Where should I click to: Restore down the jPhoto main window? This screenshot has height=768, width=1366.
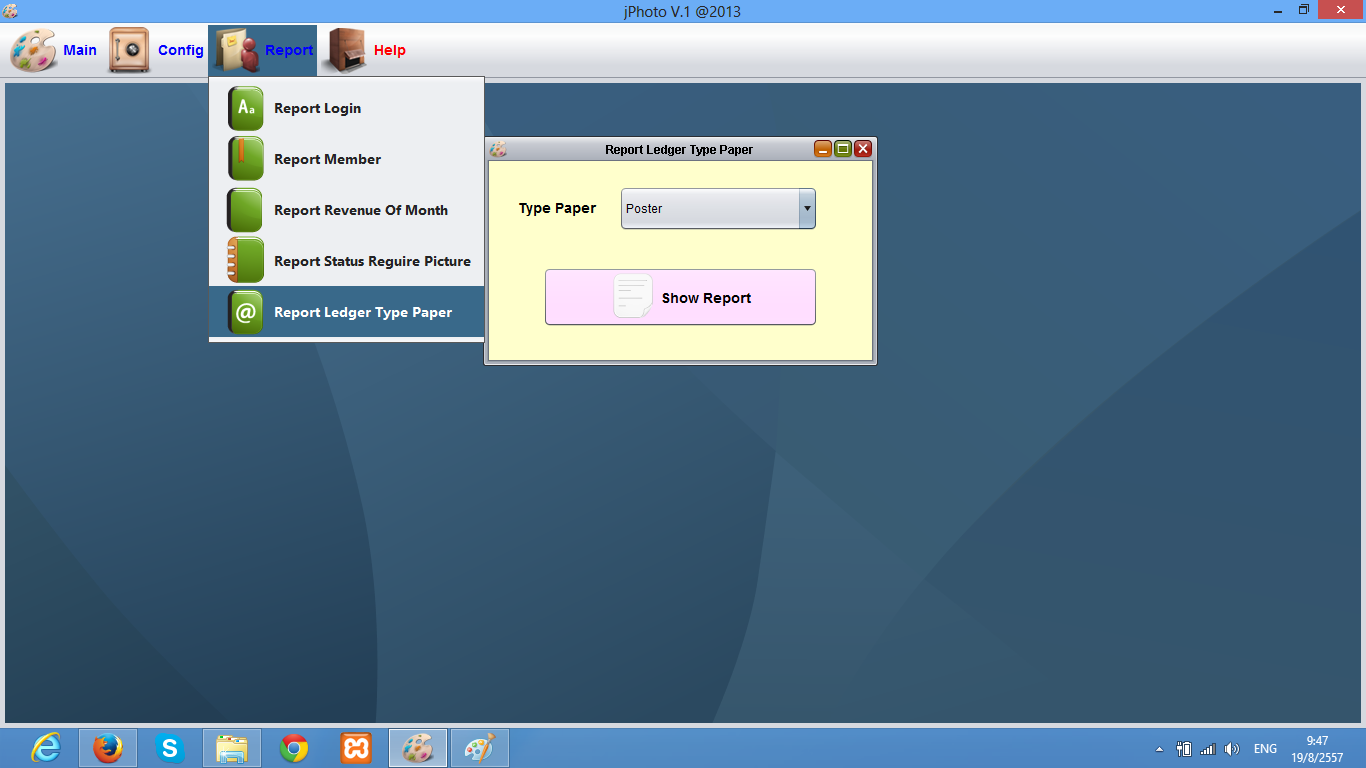click(x=1304, y=10)
